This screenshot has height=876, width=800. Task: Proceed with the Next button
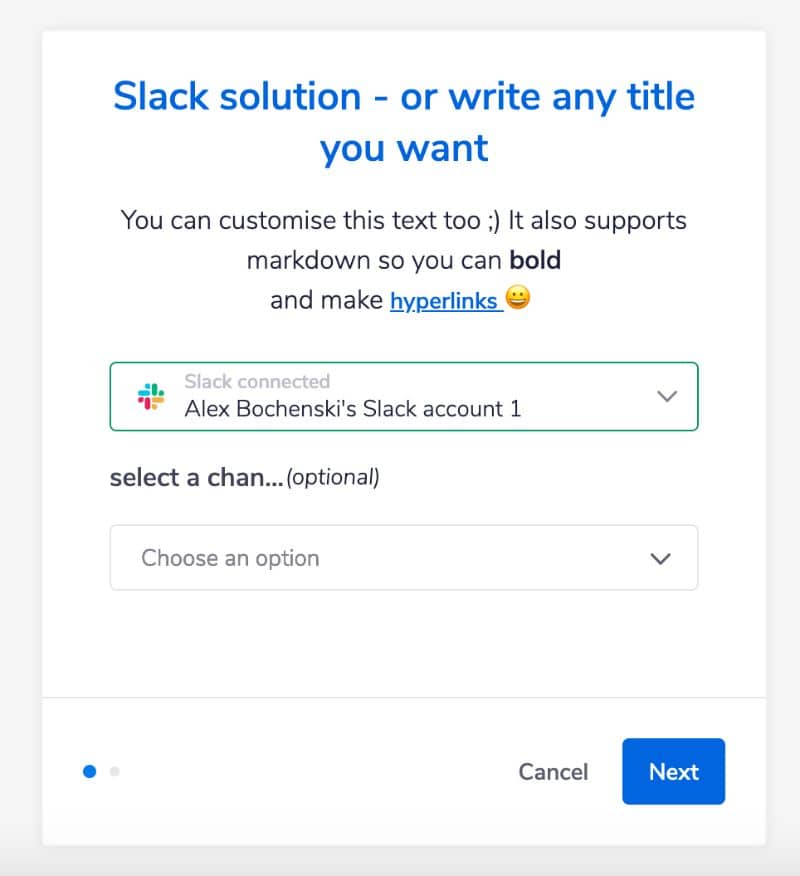tap(674, 772)
